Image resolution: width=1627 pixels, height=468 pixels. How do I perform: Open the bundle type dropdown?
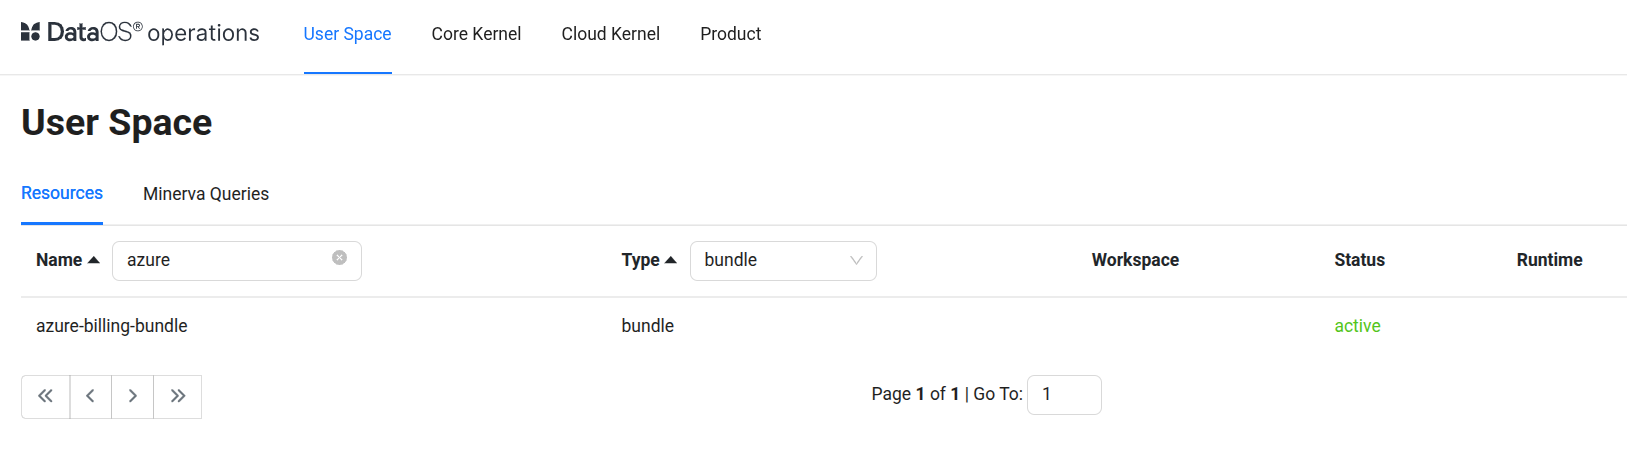click(x=783, y=260)
